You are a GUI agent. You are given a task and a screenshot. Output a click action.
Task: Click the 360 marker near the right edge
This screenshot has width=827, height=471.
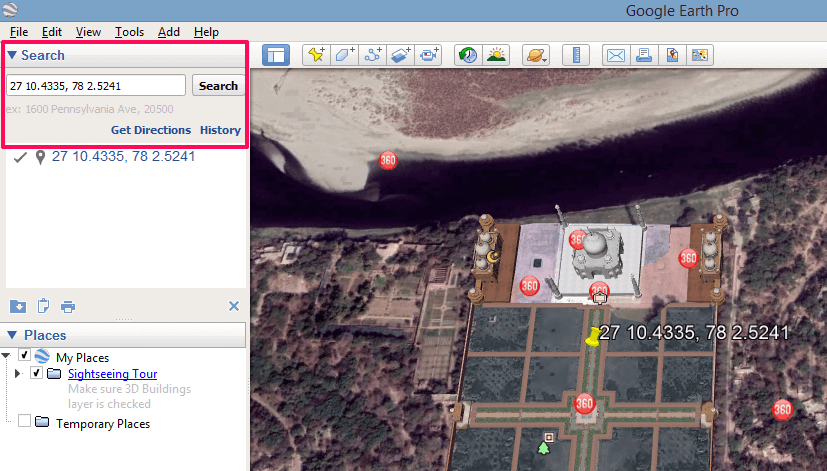click(782, 409)
